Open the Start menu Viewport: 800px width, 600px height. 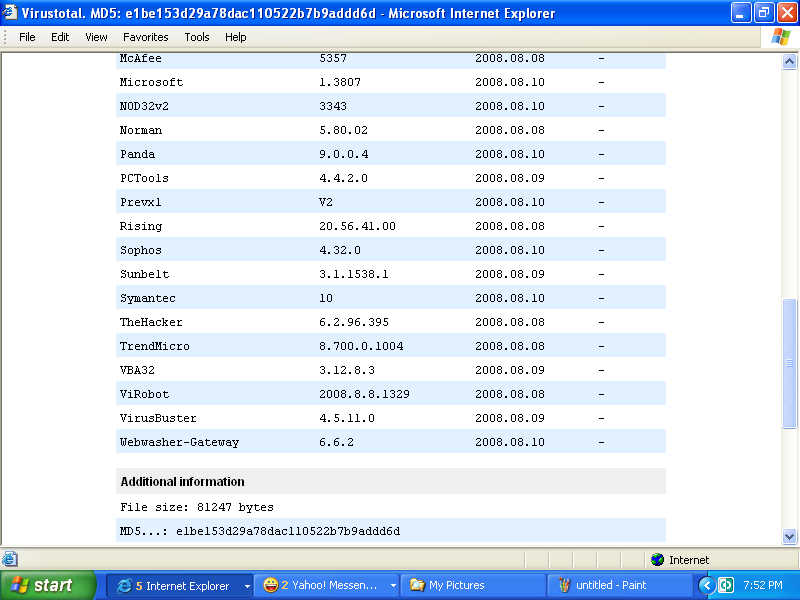pyautogui.click(x=47, y=585)
